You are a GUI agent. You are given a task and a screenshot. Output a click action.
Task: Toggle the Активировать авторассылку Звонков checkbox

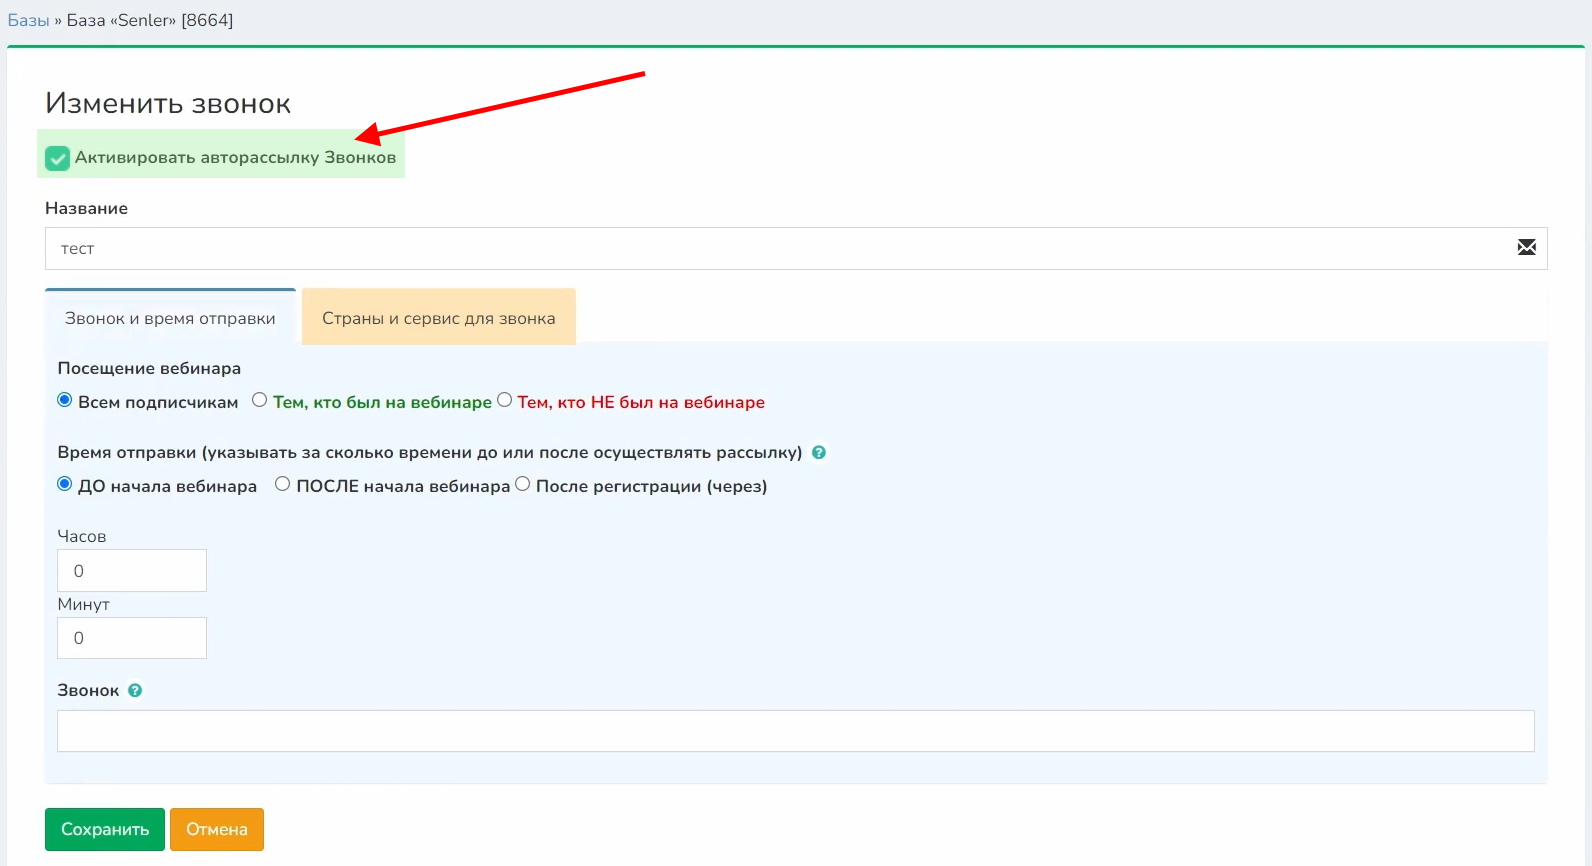58,158
